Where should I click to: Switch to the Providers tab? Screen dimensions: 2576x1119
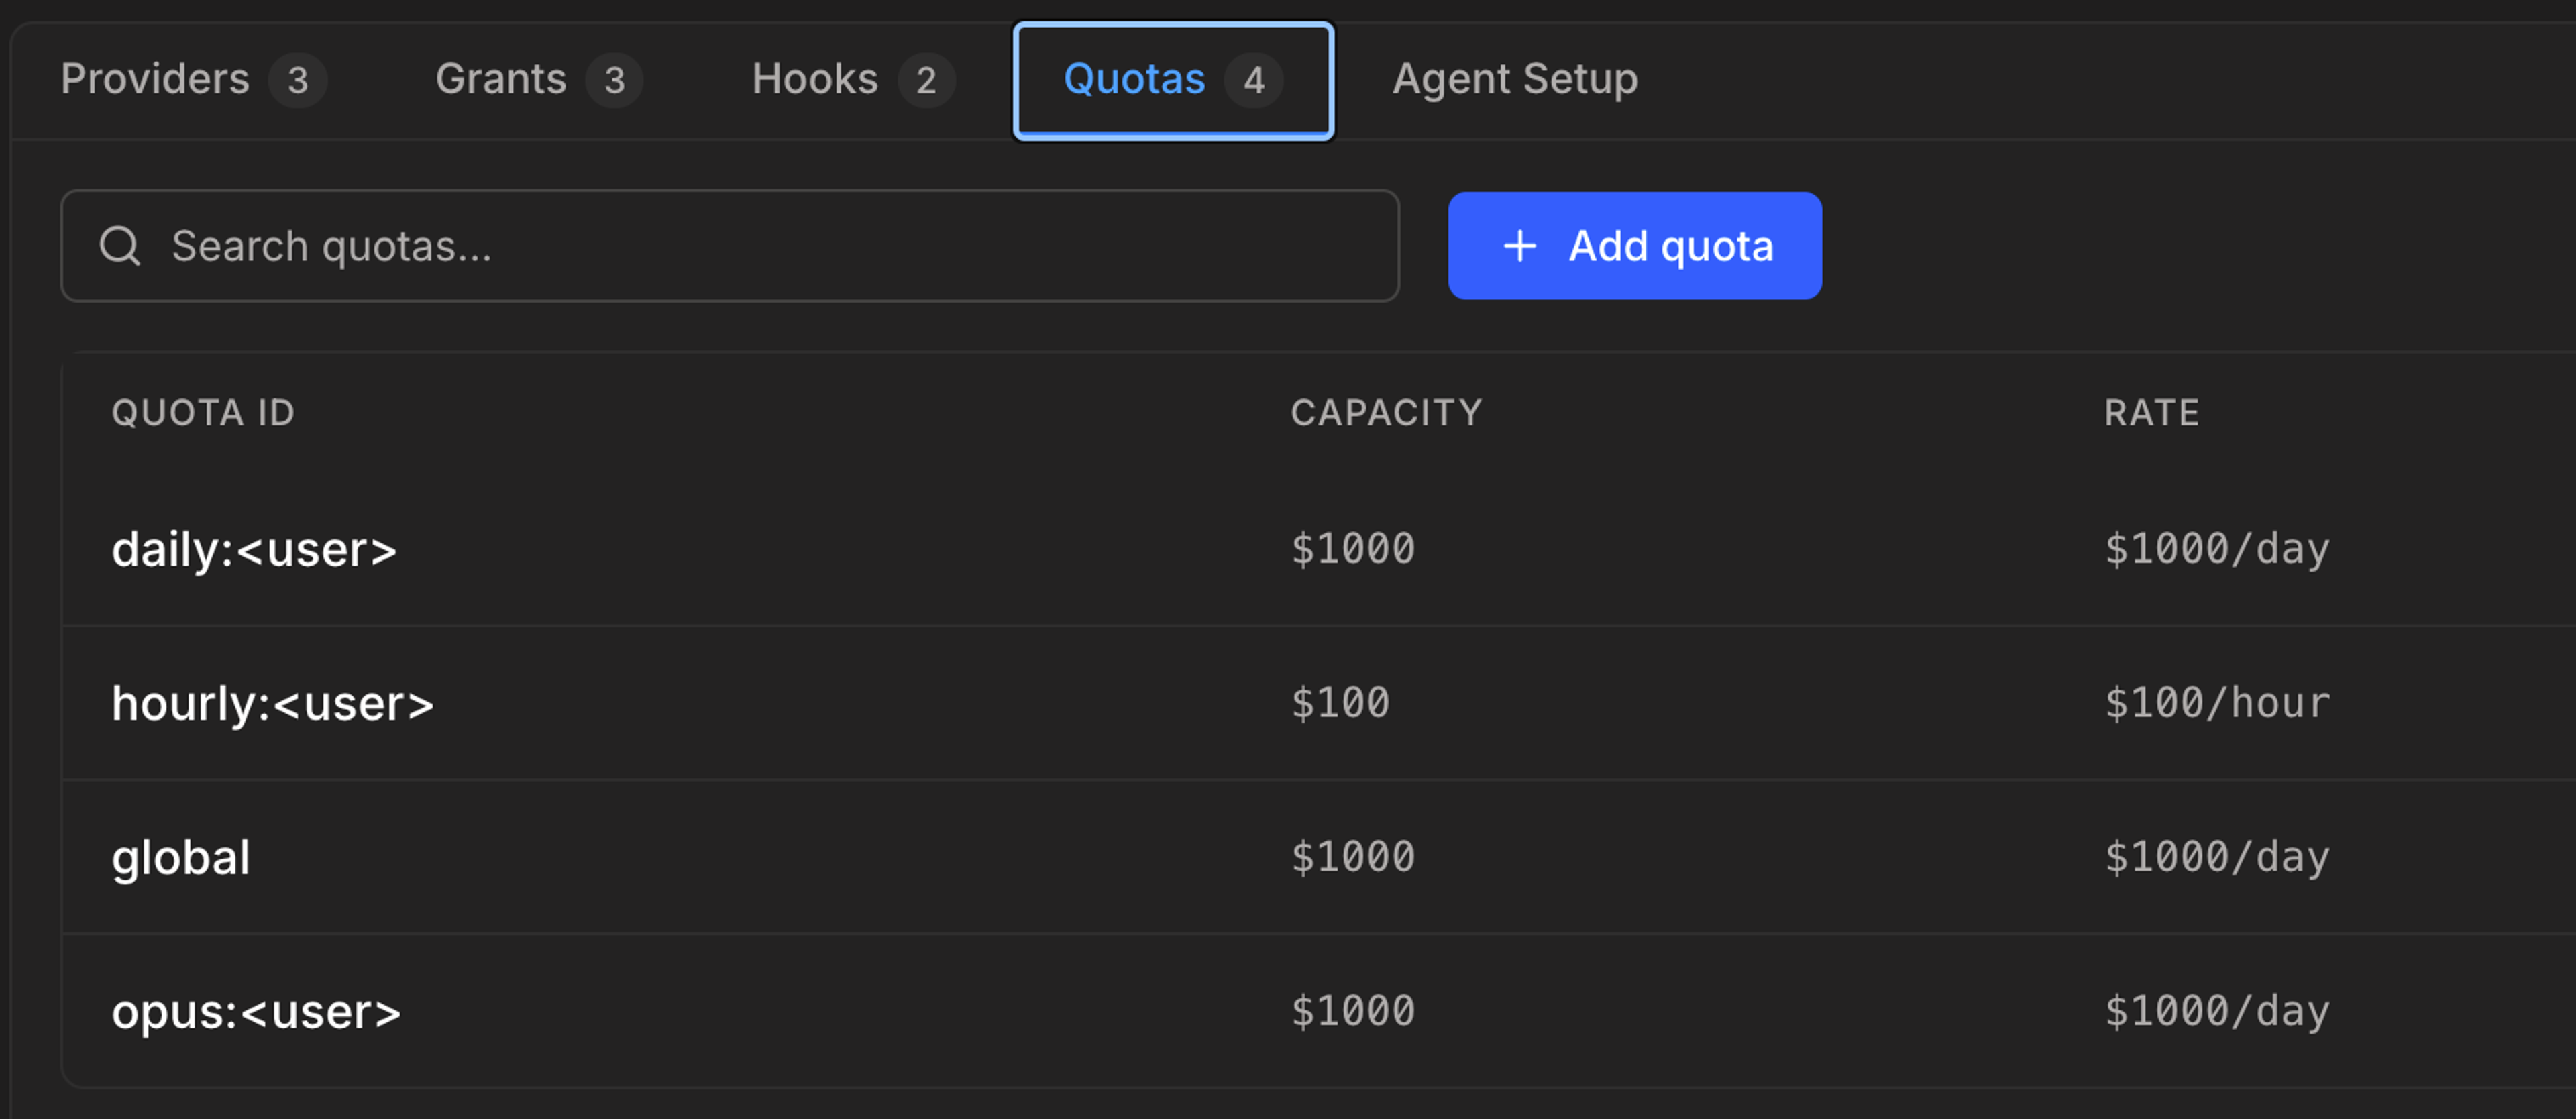point(155,80)
